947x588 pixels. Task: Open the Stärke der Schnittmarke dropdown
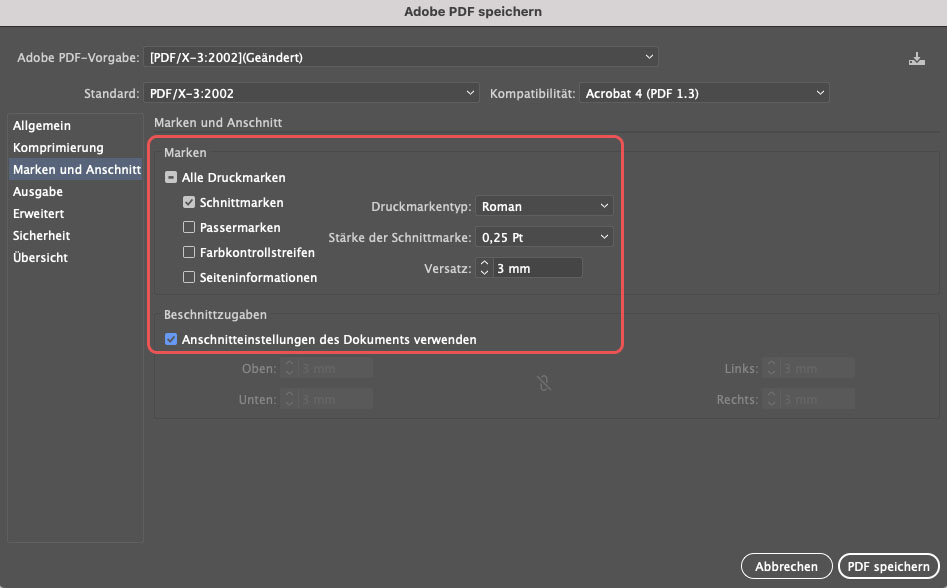tap(544, 237)
